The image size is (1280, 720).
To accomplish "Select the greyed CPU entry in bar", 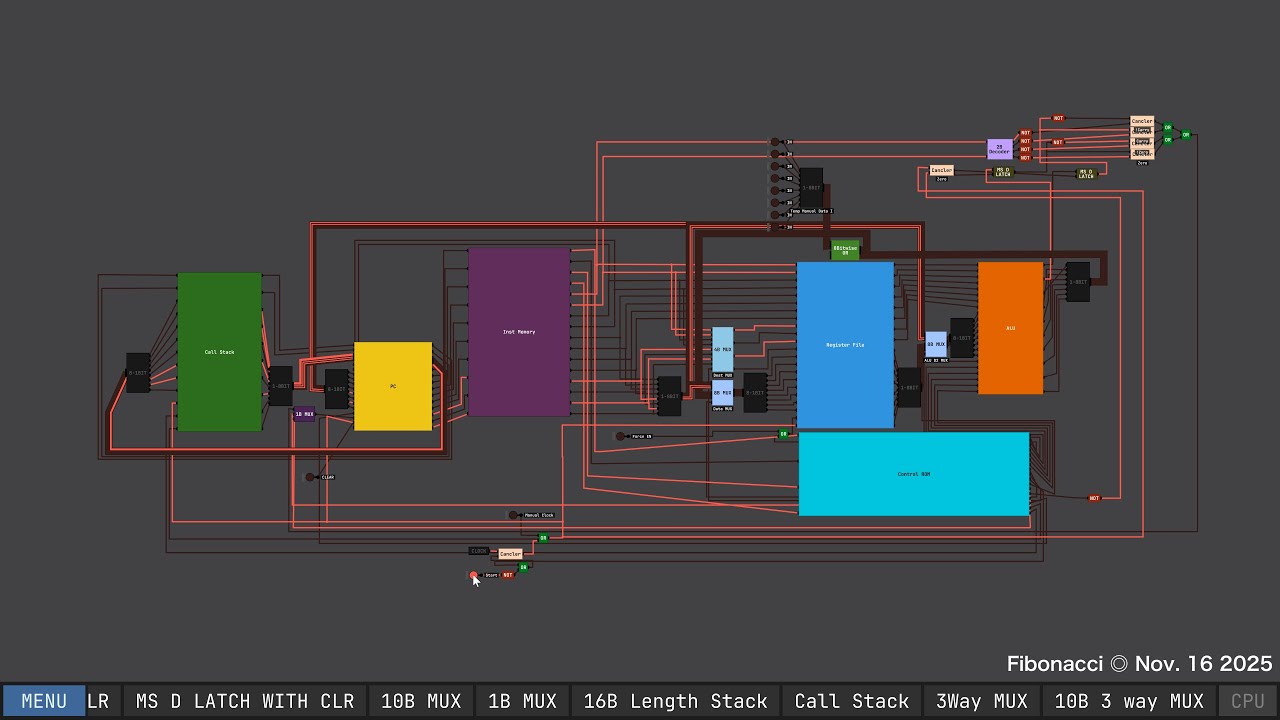I will (x=1248, y=701).
